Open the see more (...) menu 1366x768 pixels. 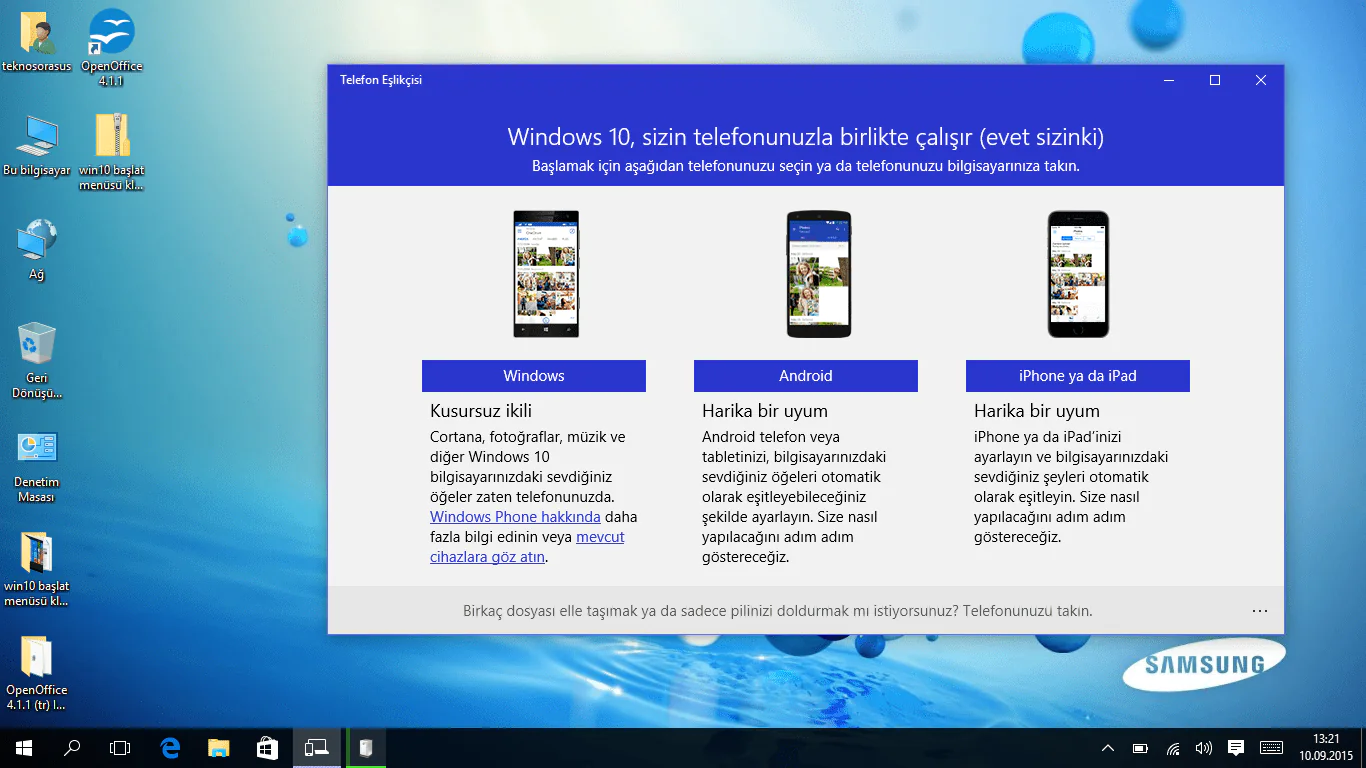click(1260, 610)
